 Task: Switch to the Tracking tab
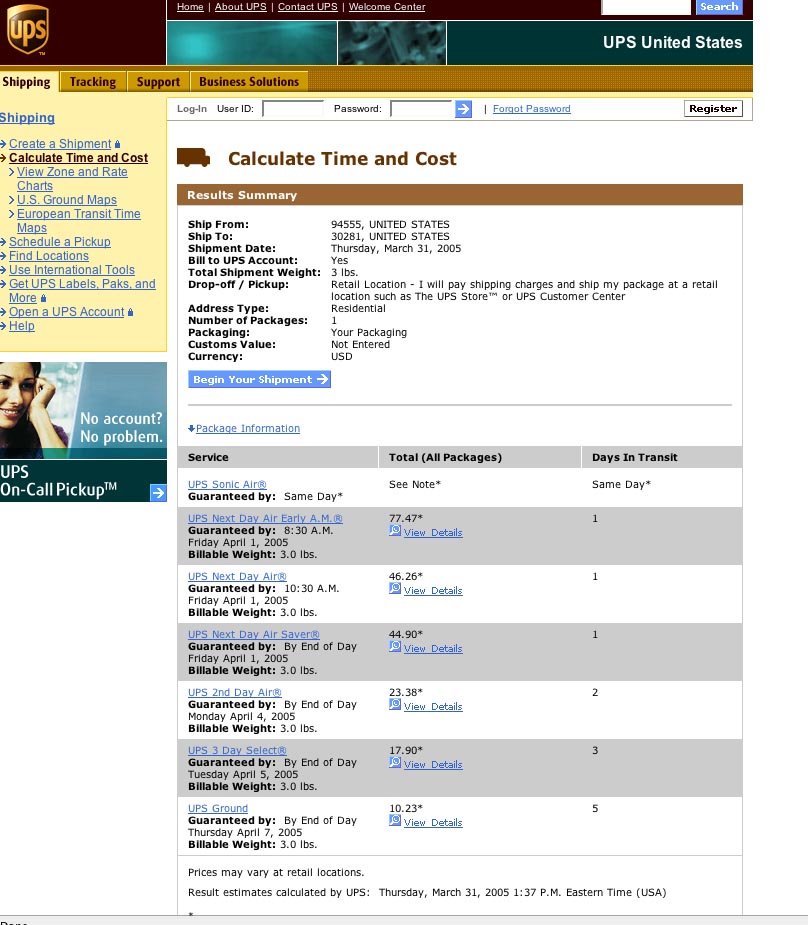93,82
